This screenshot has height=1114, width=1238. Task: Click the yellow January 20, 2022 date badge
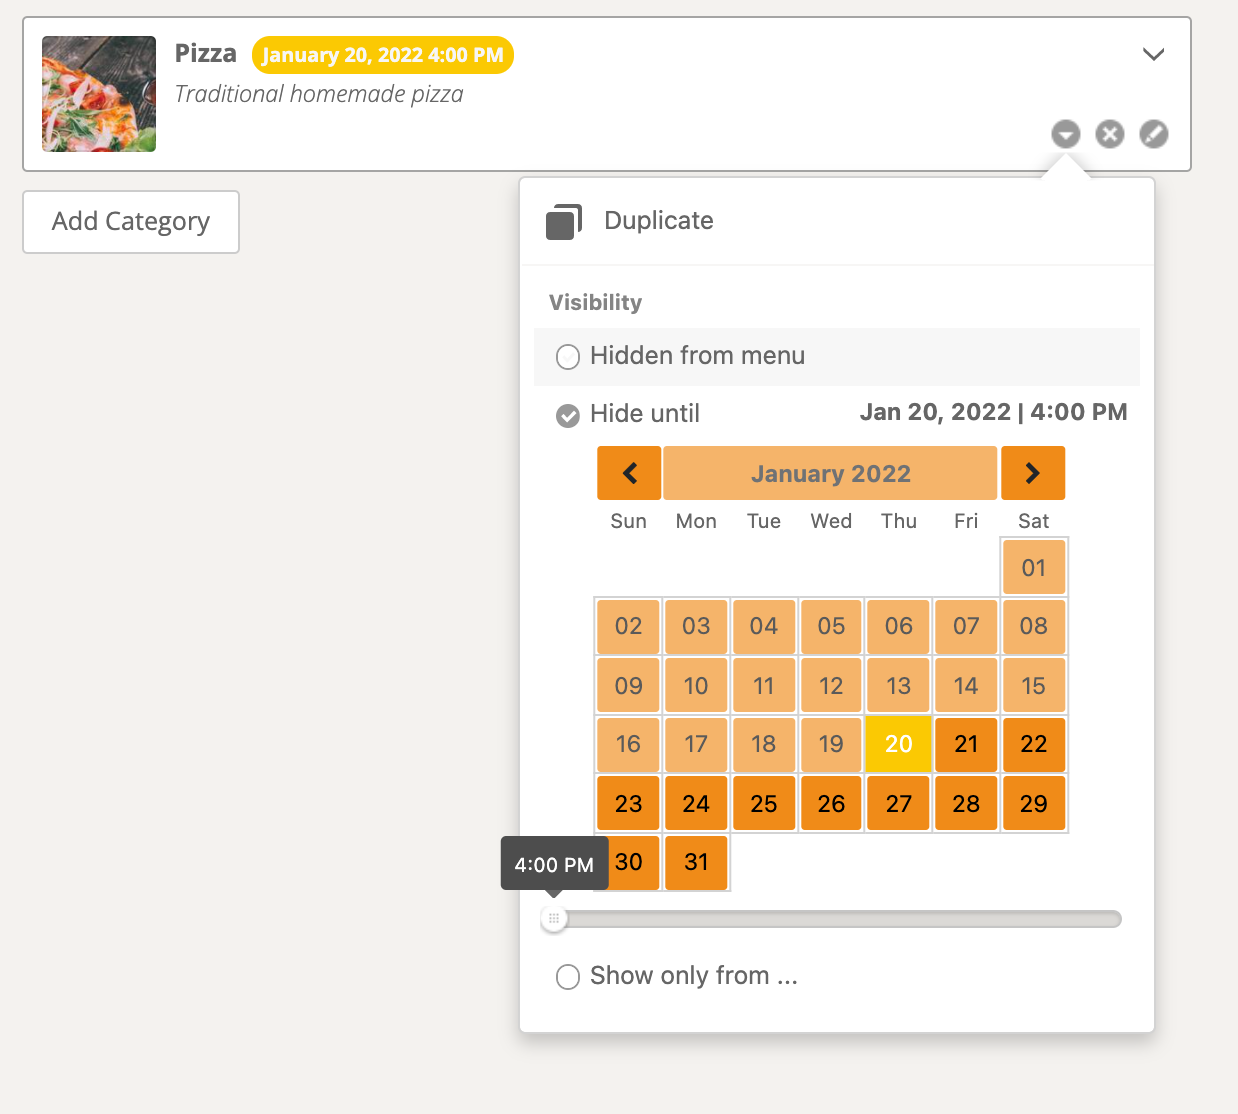point(383,55)
